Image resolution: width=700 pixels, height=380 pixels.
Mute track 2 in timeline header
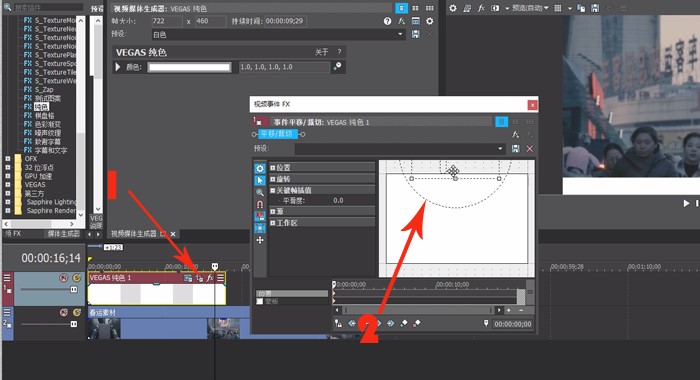point(64,312)
